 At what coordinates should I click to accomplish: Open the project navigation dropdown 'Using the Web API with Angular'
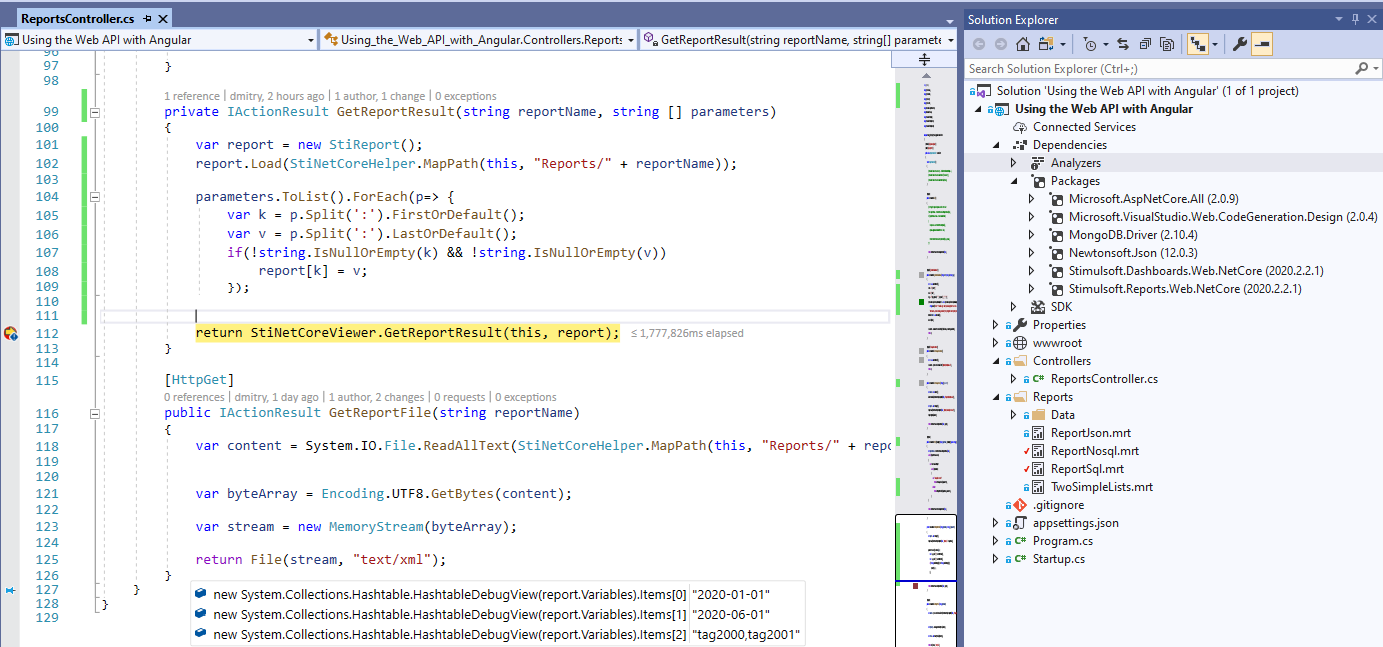[x=159, y=40]
